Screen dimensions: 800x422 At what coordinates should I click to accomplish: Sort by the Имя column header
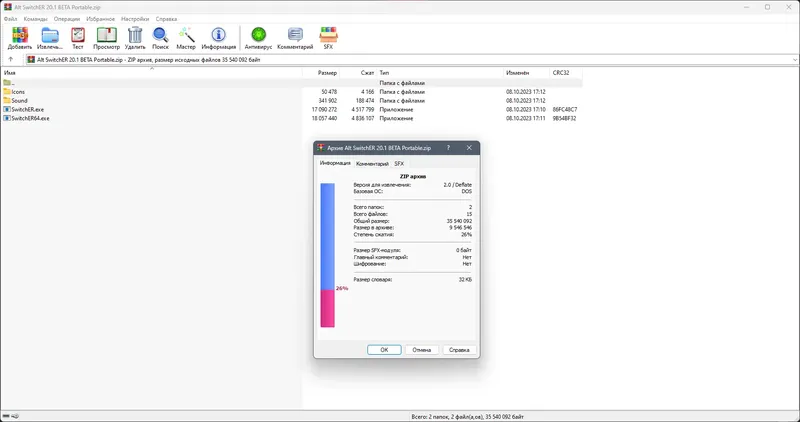pyautogui.click(x=152, y=73)
